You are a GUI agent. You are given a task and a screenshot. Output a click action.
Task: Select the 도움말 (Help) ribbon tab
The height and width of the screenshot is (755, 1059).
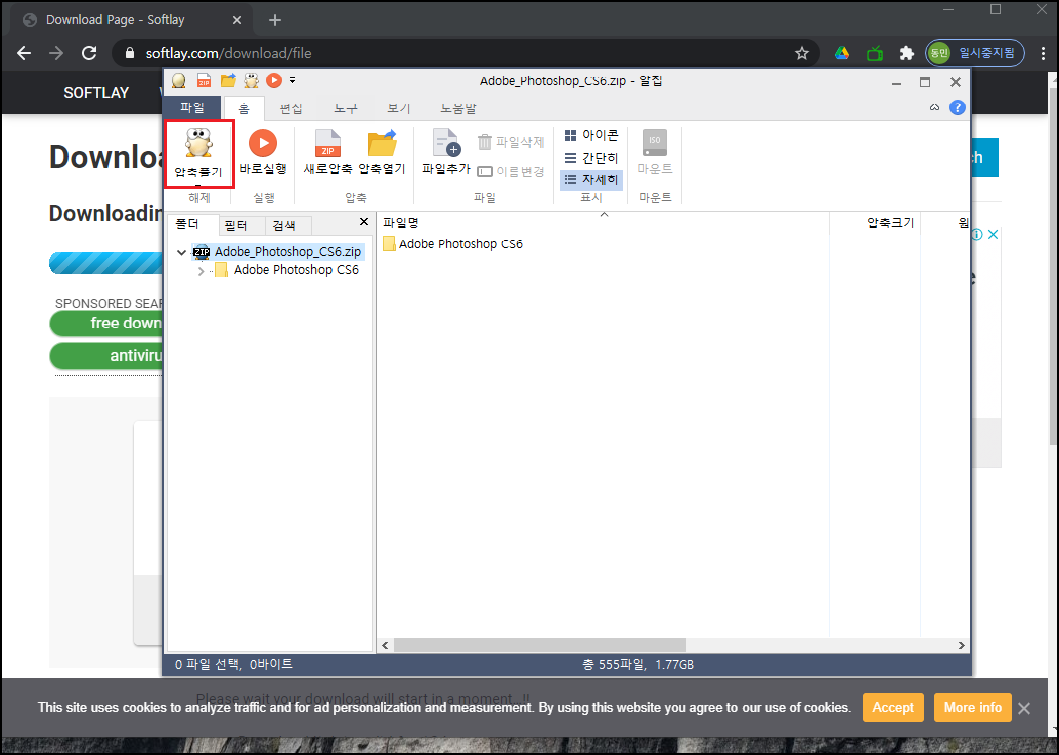(459, 108)
